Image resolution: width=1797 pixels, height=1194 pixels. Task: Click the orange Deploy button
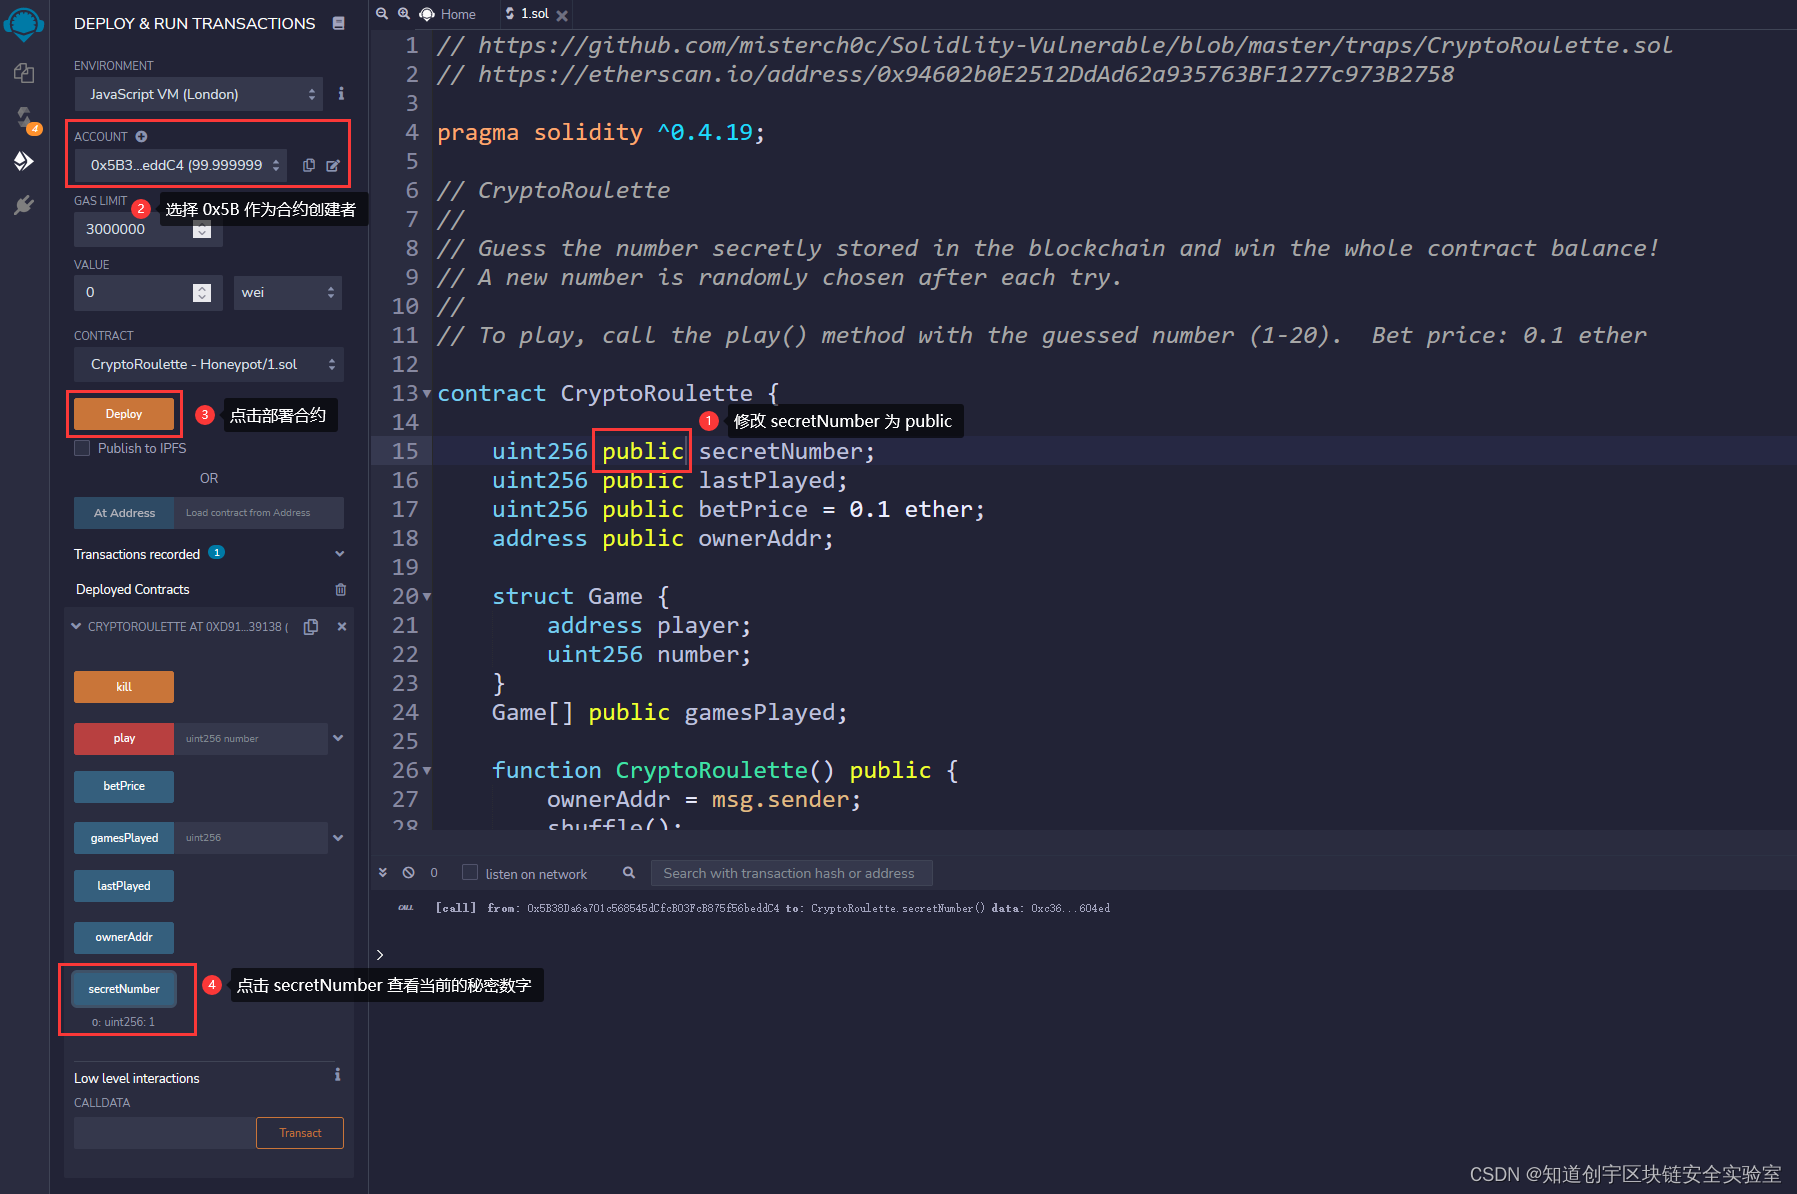124,414
